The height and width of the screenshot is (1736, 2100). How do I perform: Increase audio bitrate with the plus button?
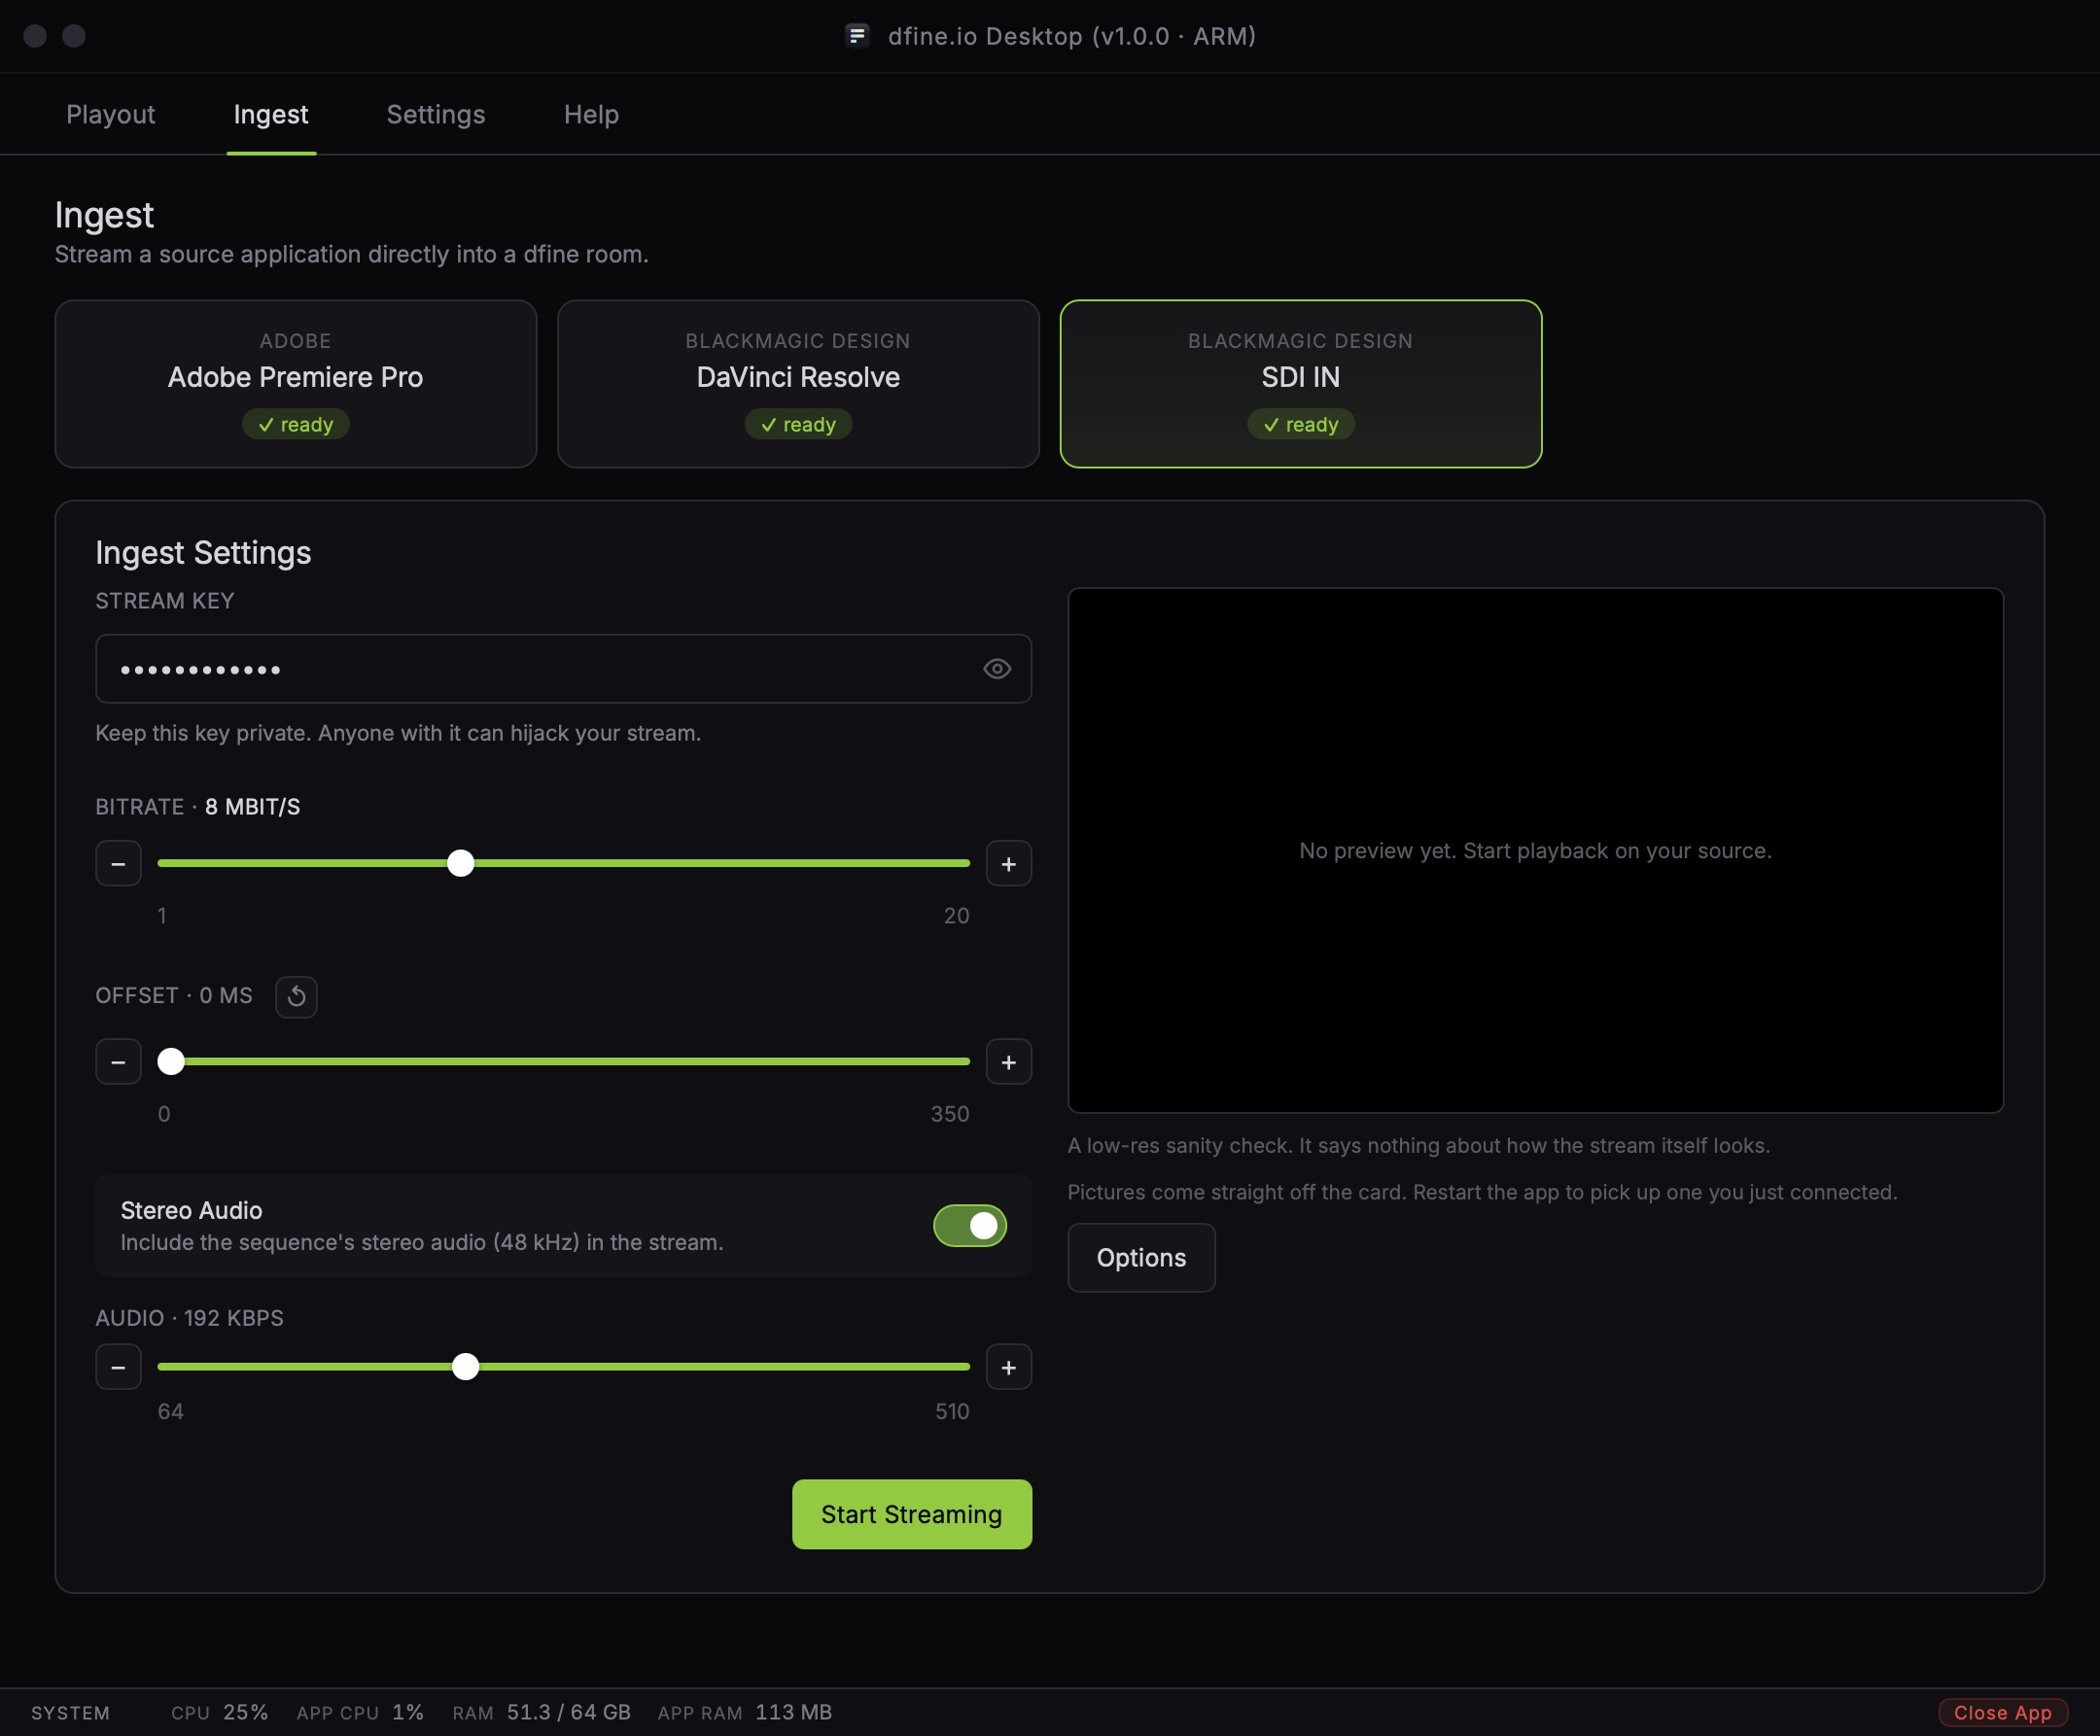point(1008,1366)
